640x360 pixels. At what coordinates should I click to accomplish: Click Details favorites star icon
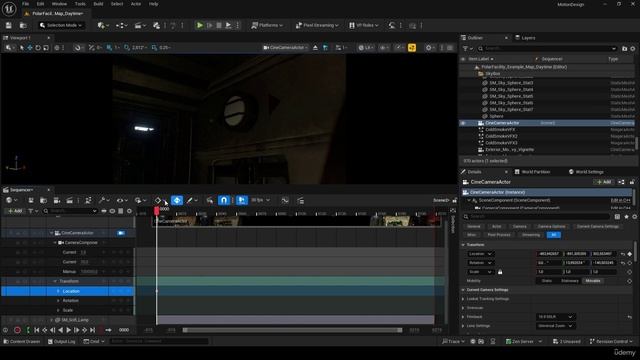(627, 217)
